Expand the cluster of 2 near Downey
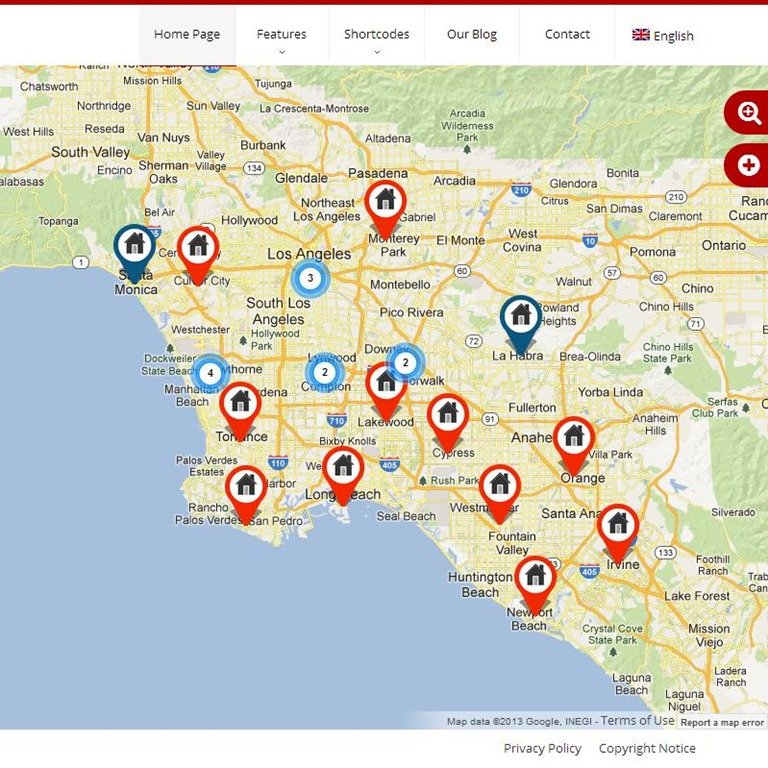The image size is (768, 768). coord(405,363)
